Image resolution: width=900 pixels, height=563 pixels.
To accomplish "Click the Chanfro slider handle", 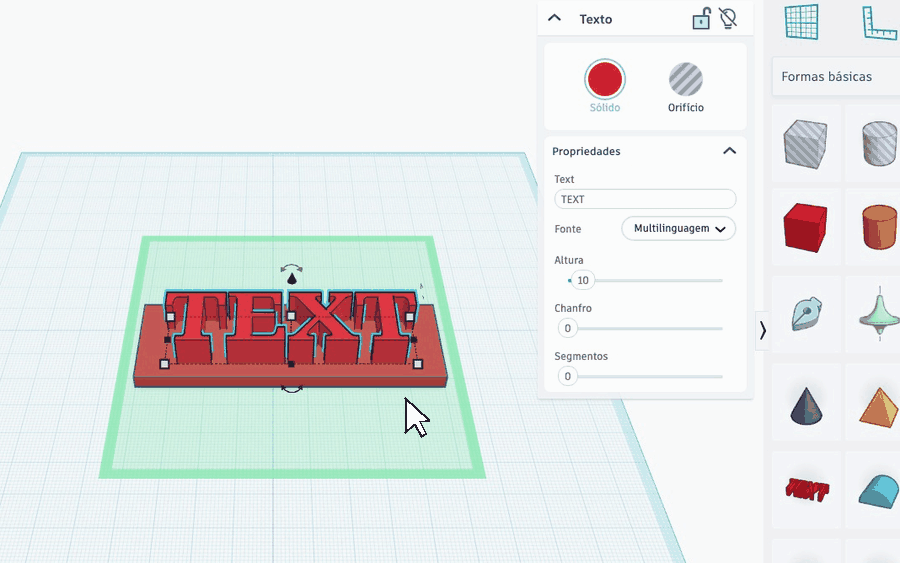I will (x=568, y=328).
